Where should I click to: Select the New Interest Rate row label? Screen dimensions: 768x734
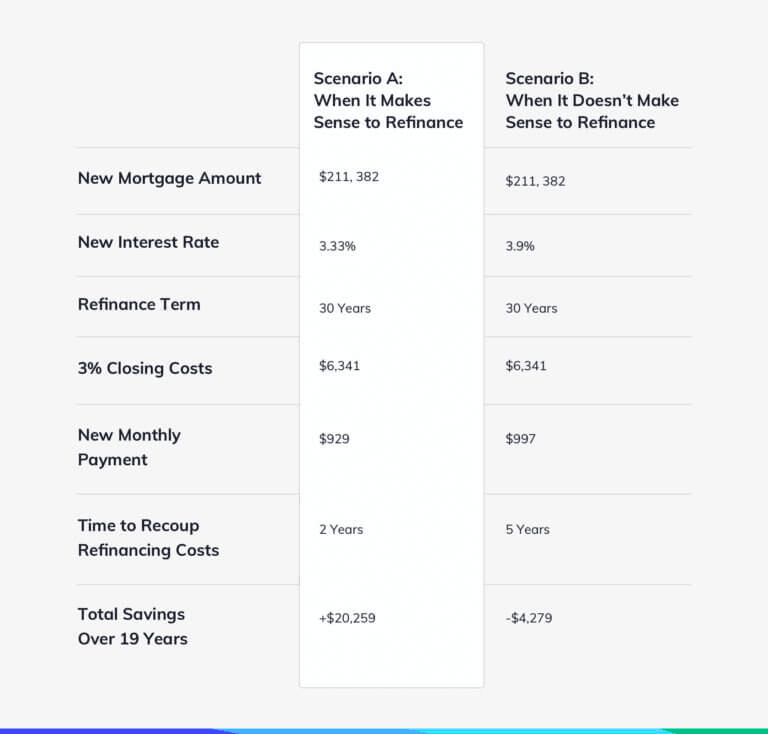(148, 242)
